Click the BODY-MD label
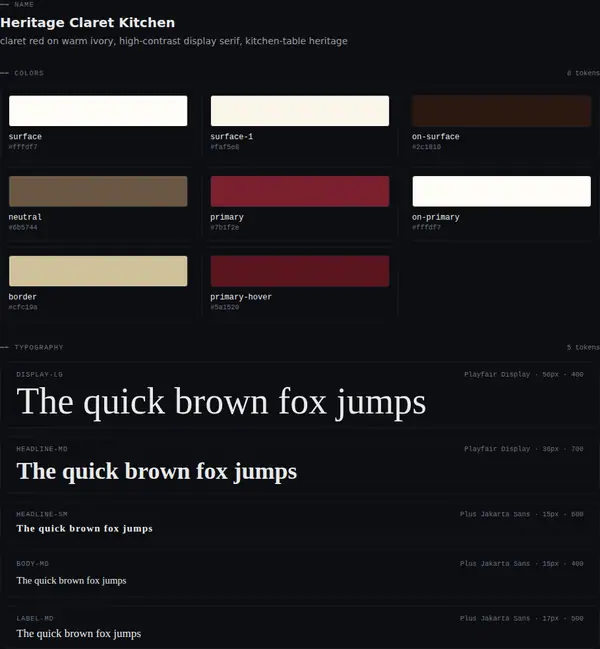The width and height of the screenshot is (600, 649). pyautogui.click(x=33, y=564)
